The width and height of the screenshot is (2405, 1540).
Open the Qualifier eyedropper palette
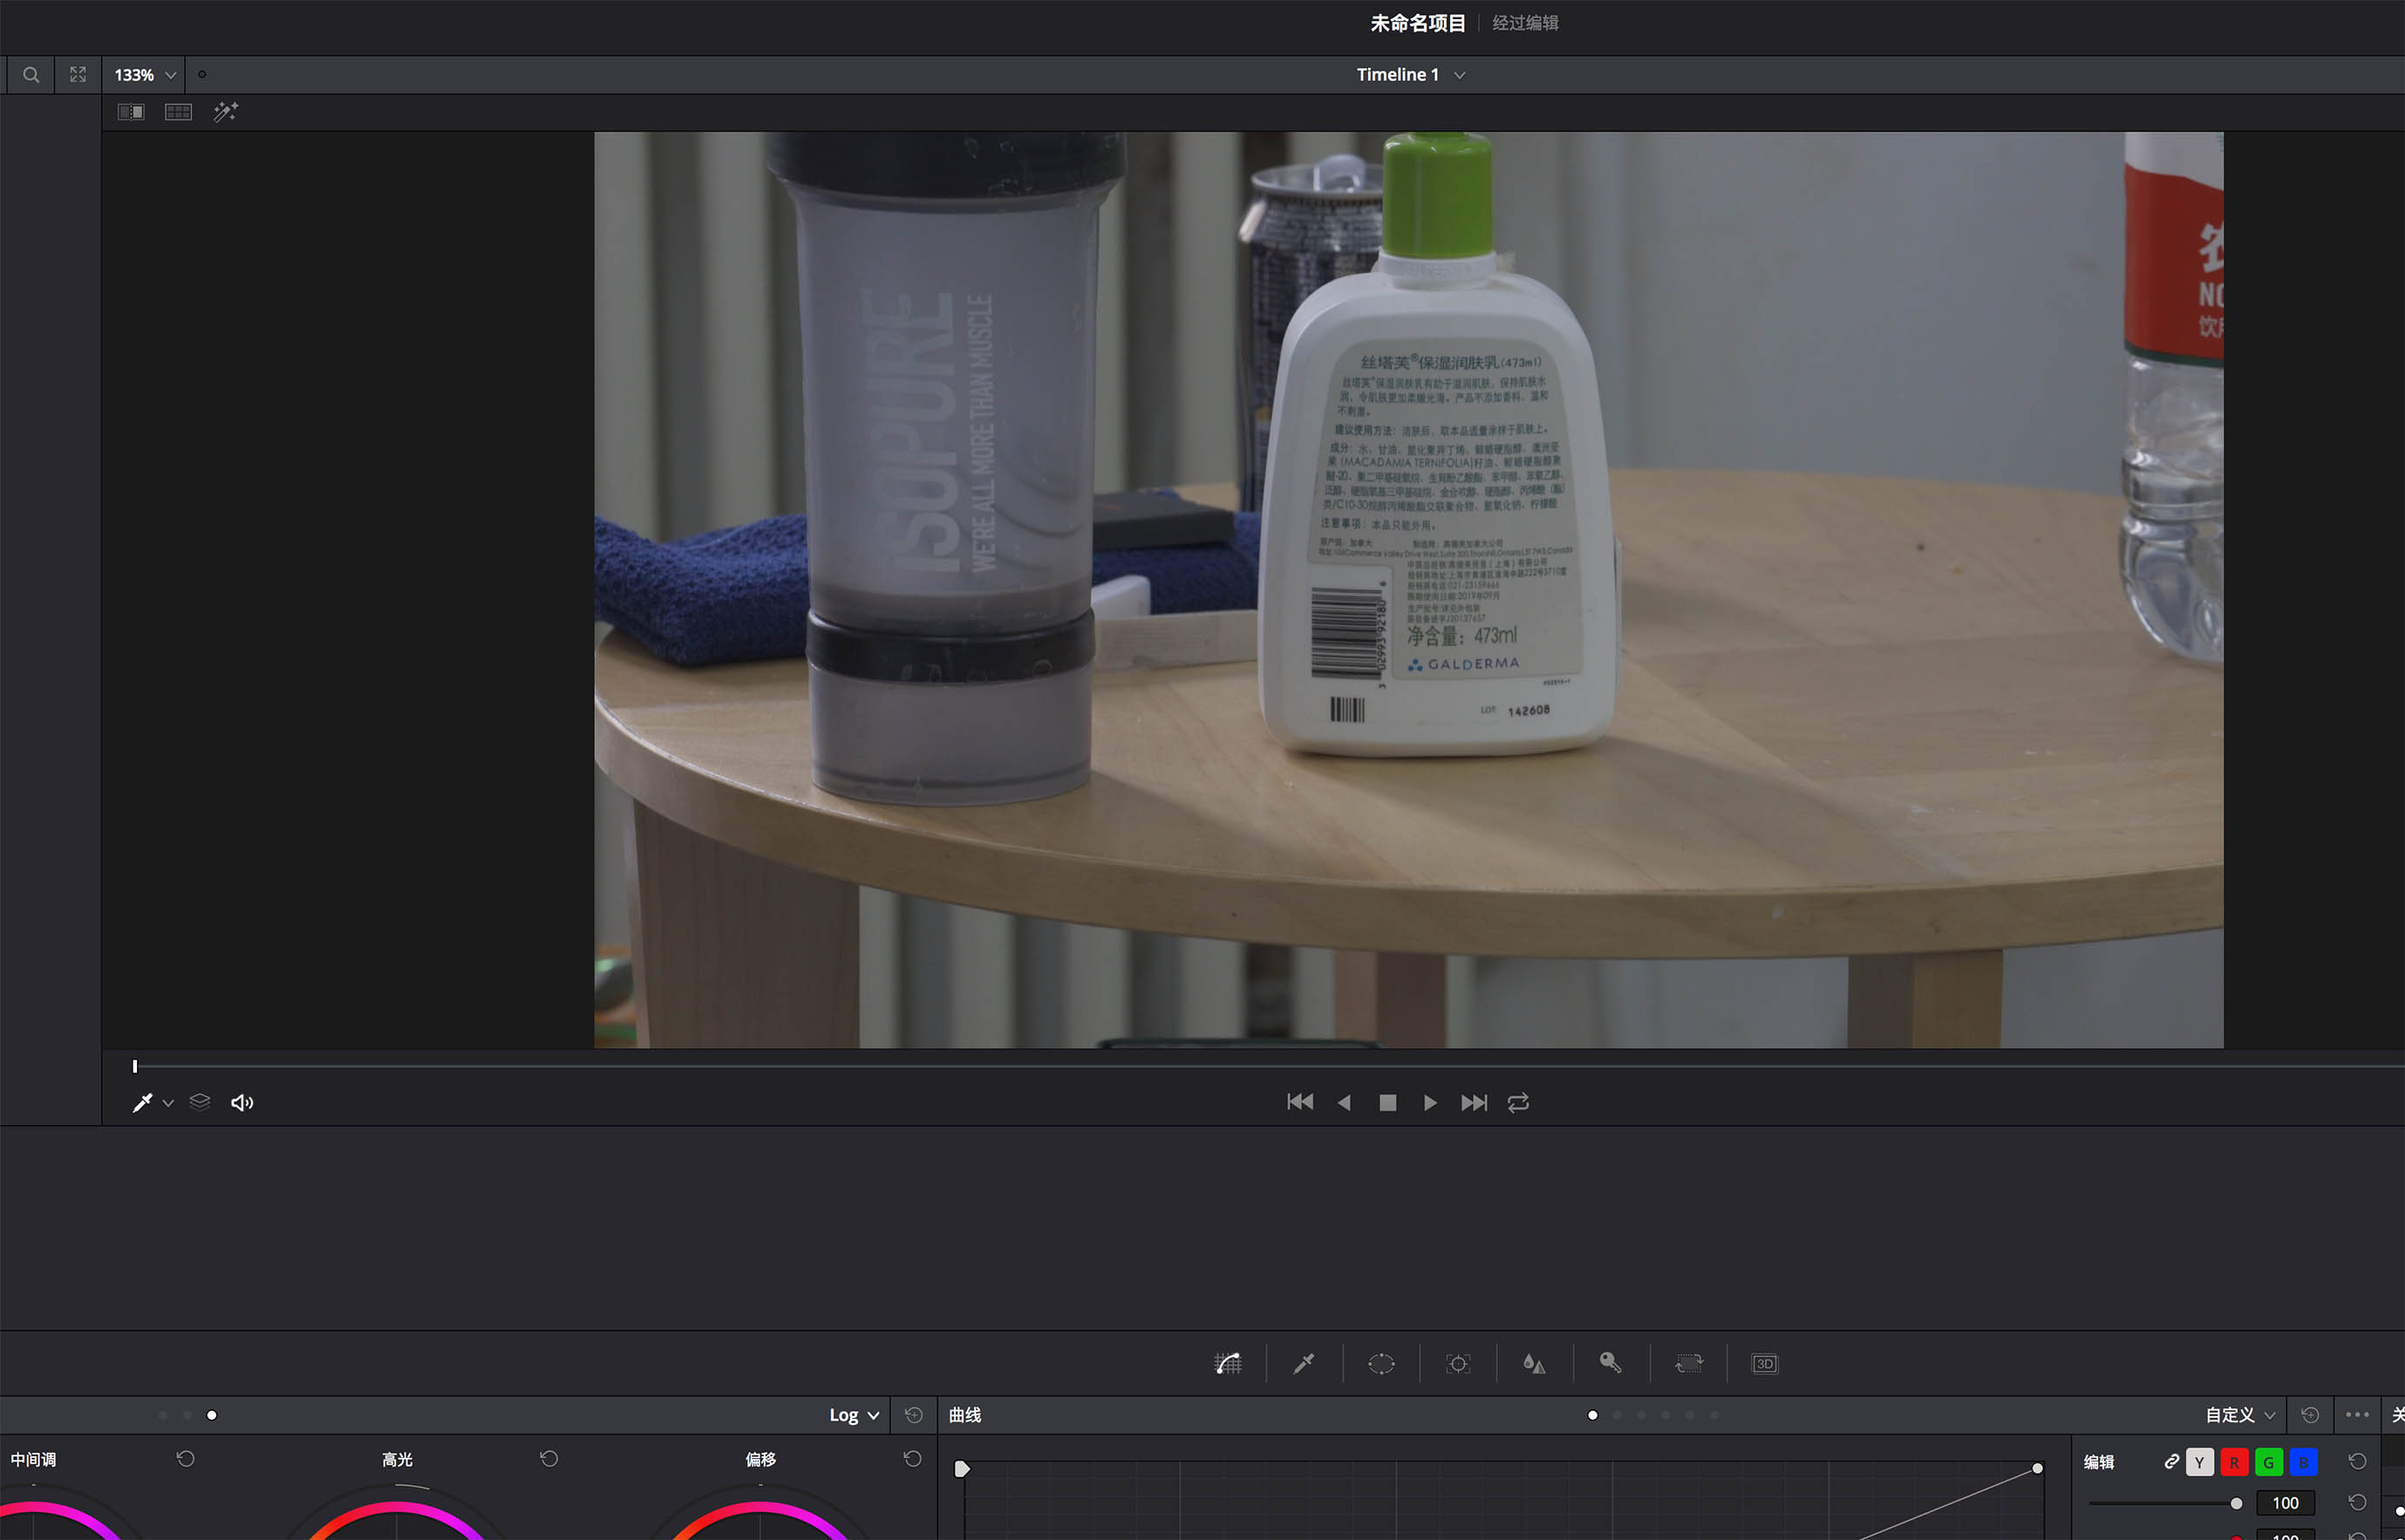click(x=1304, y=1363)
